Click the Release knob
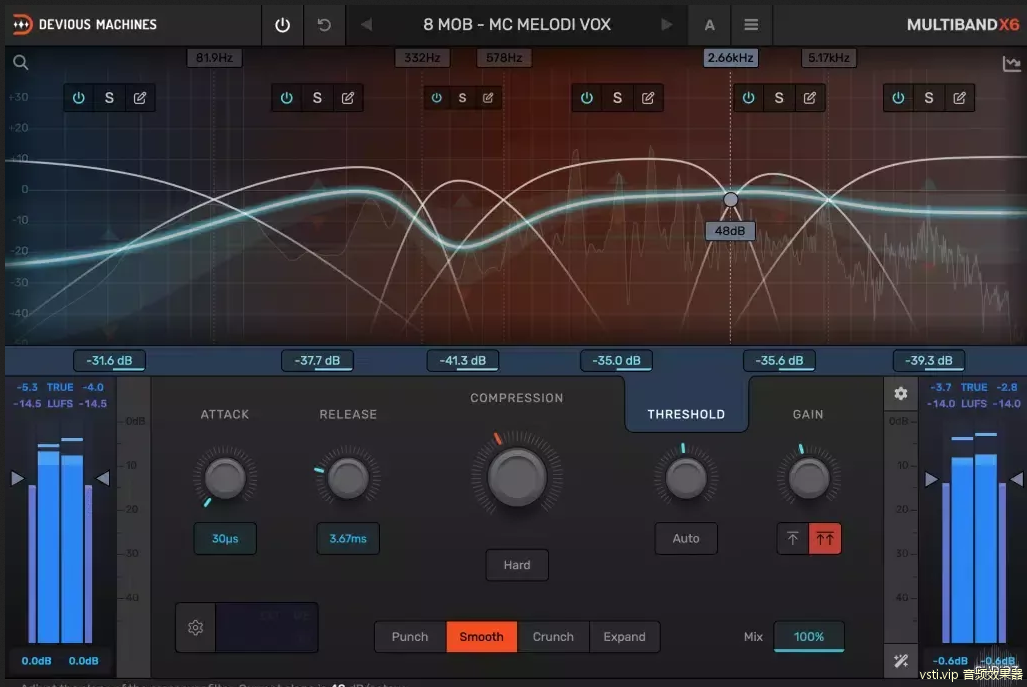 [x=348, y=479]
